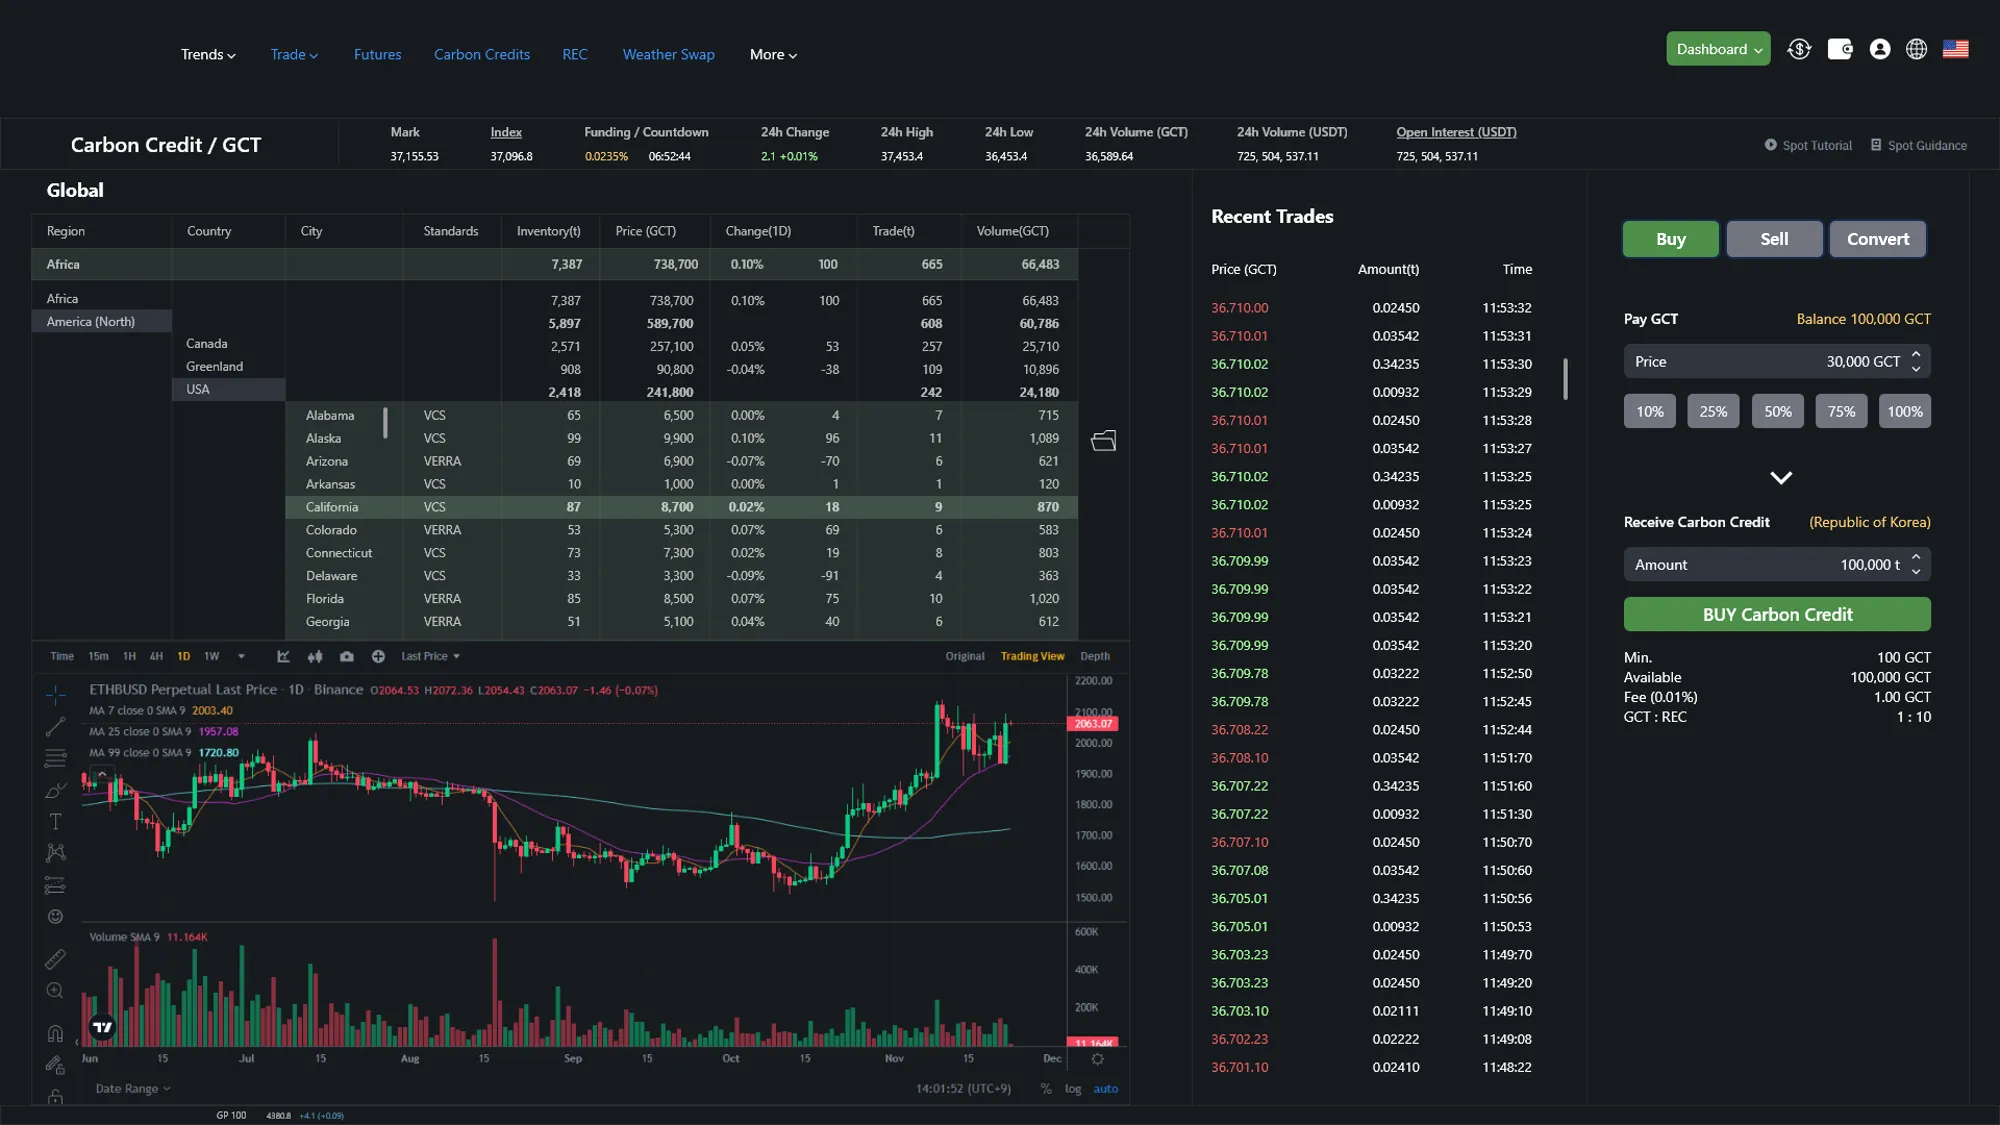Toggle auto scale on chart

point(1105,1089)
